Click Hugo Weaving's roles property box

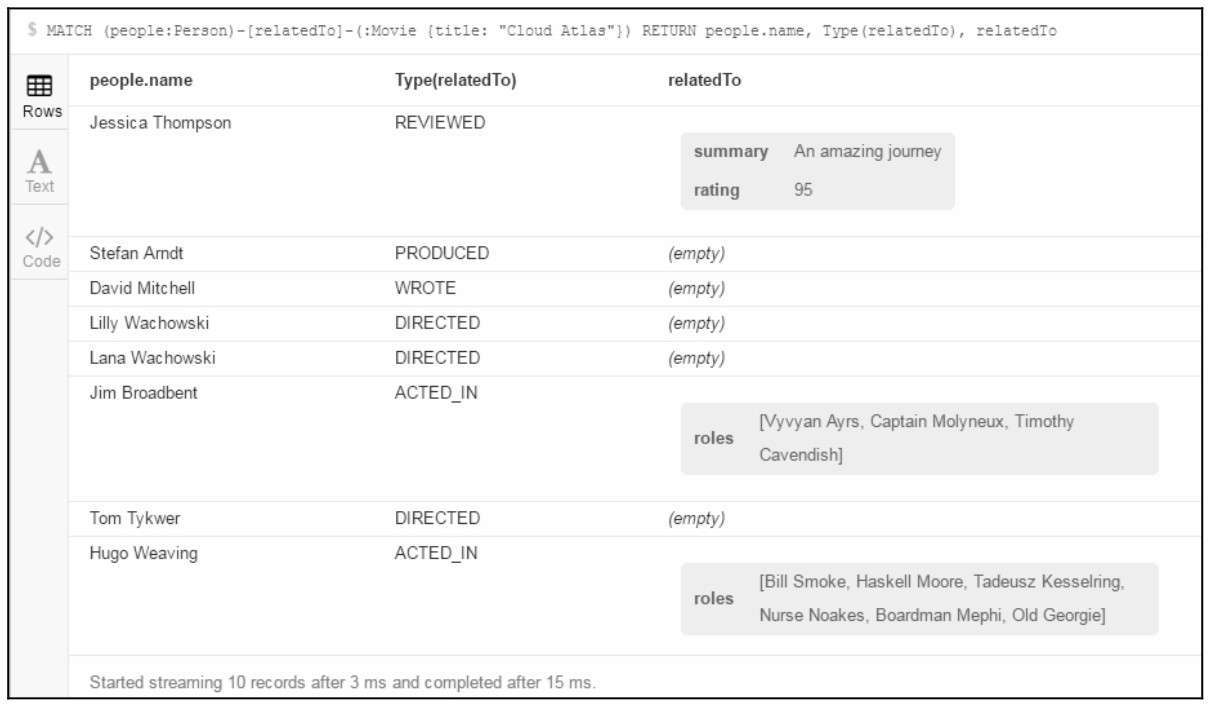(x=918, y=599)
